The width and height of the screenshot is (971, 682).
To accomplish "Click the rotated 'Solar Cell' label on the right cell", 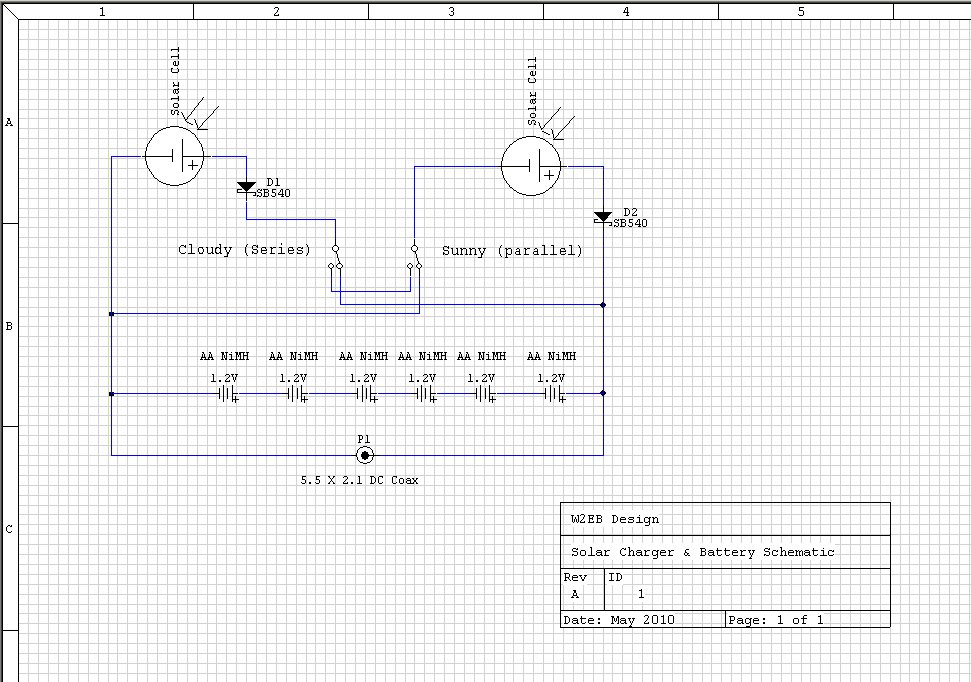I will (x=533, y=91).
